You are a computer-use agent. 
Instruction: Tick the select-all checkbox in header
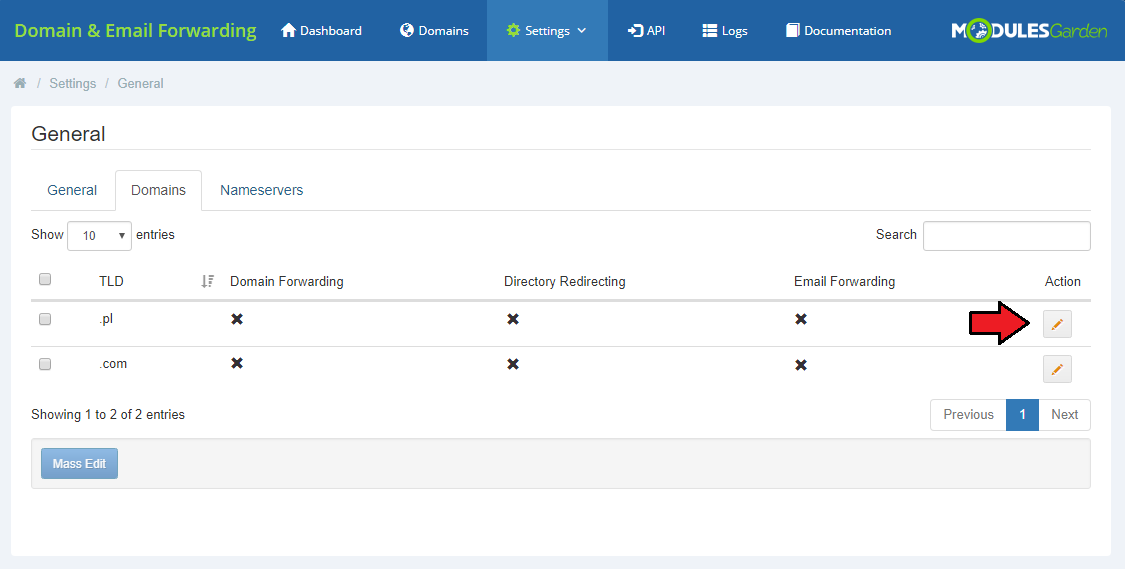45,279
